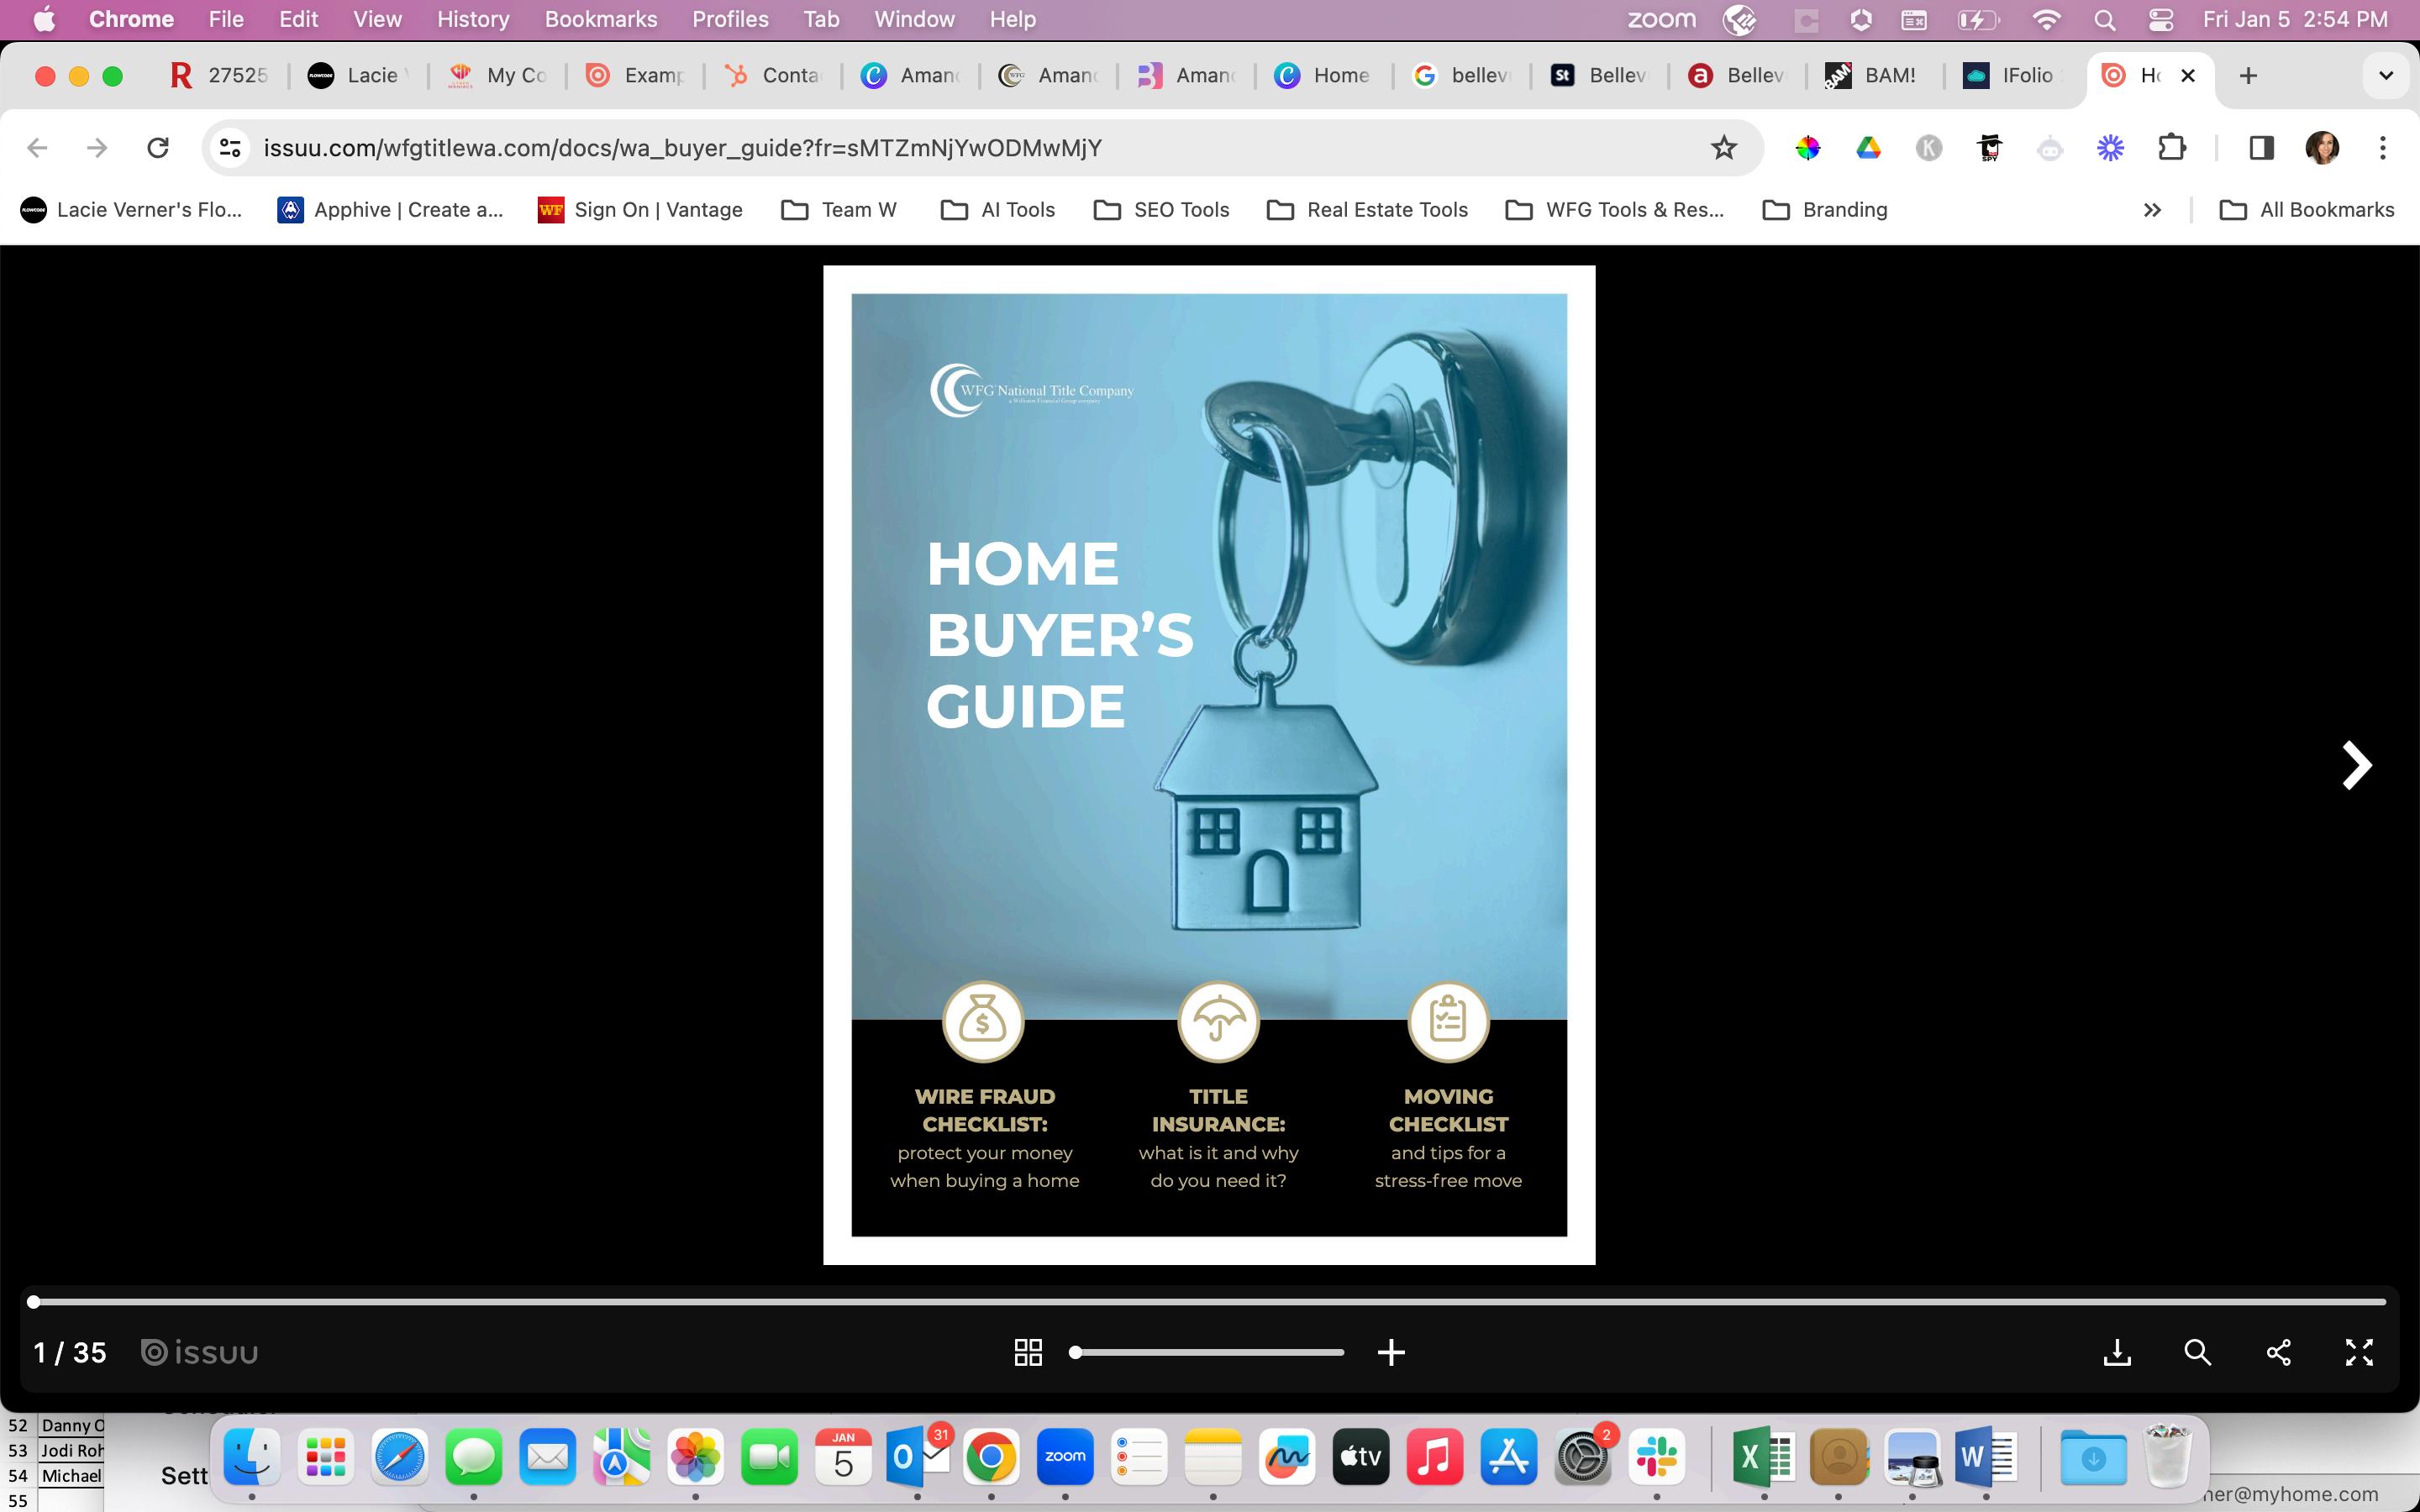
Task: Click the issuu logo link
Action: [200, 1353]
